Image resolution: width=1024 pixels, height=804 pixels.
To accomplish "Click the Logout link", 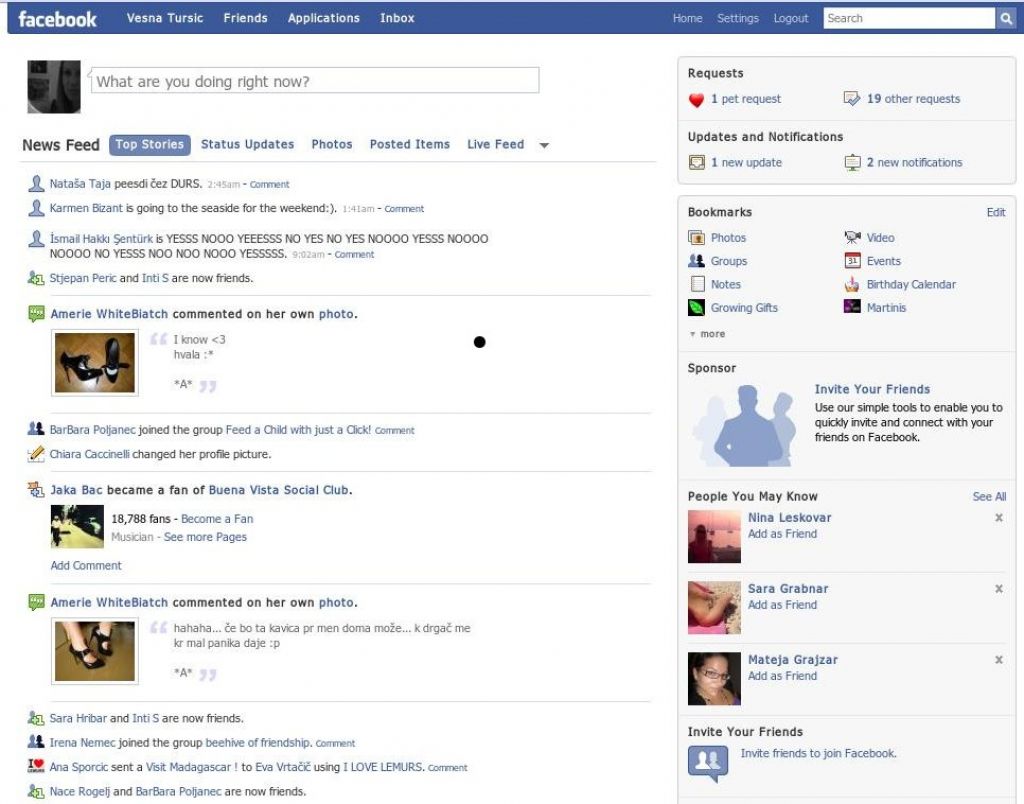I will tap(791, 18).
